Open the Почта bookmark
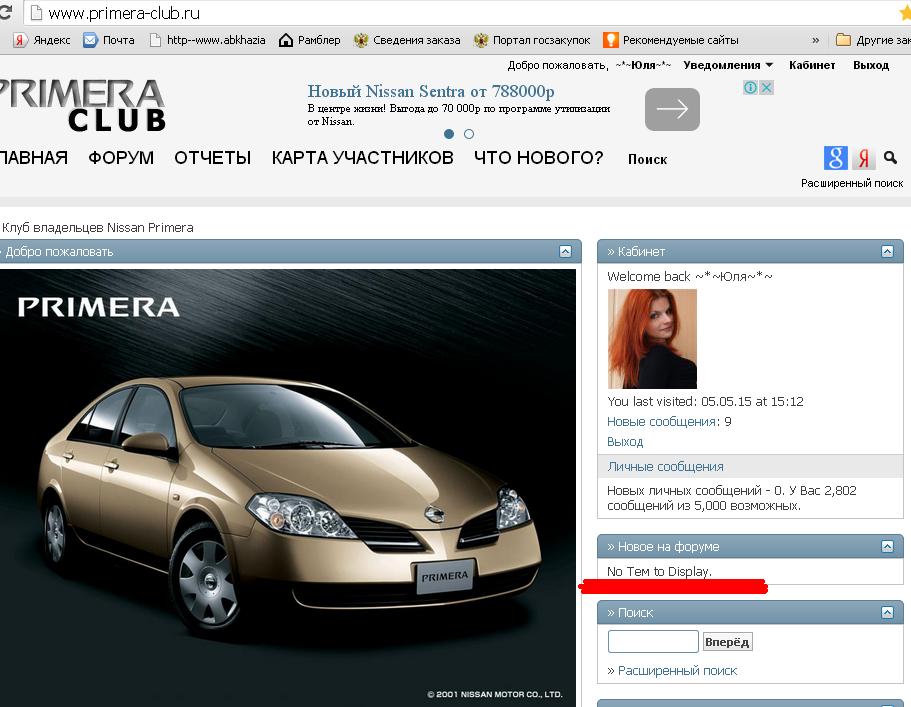911x707 pixels. click(109, 40)
